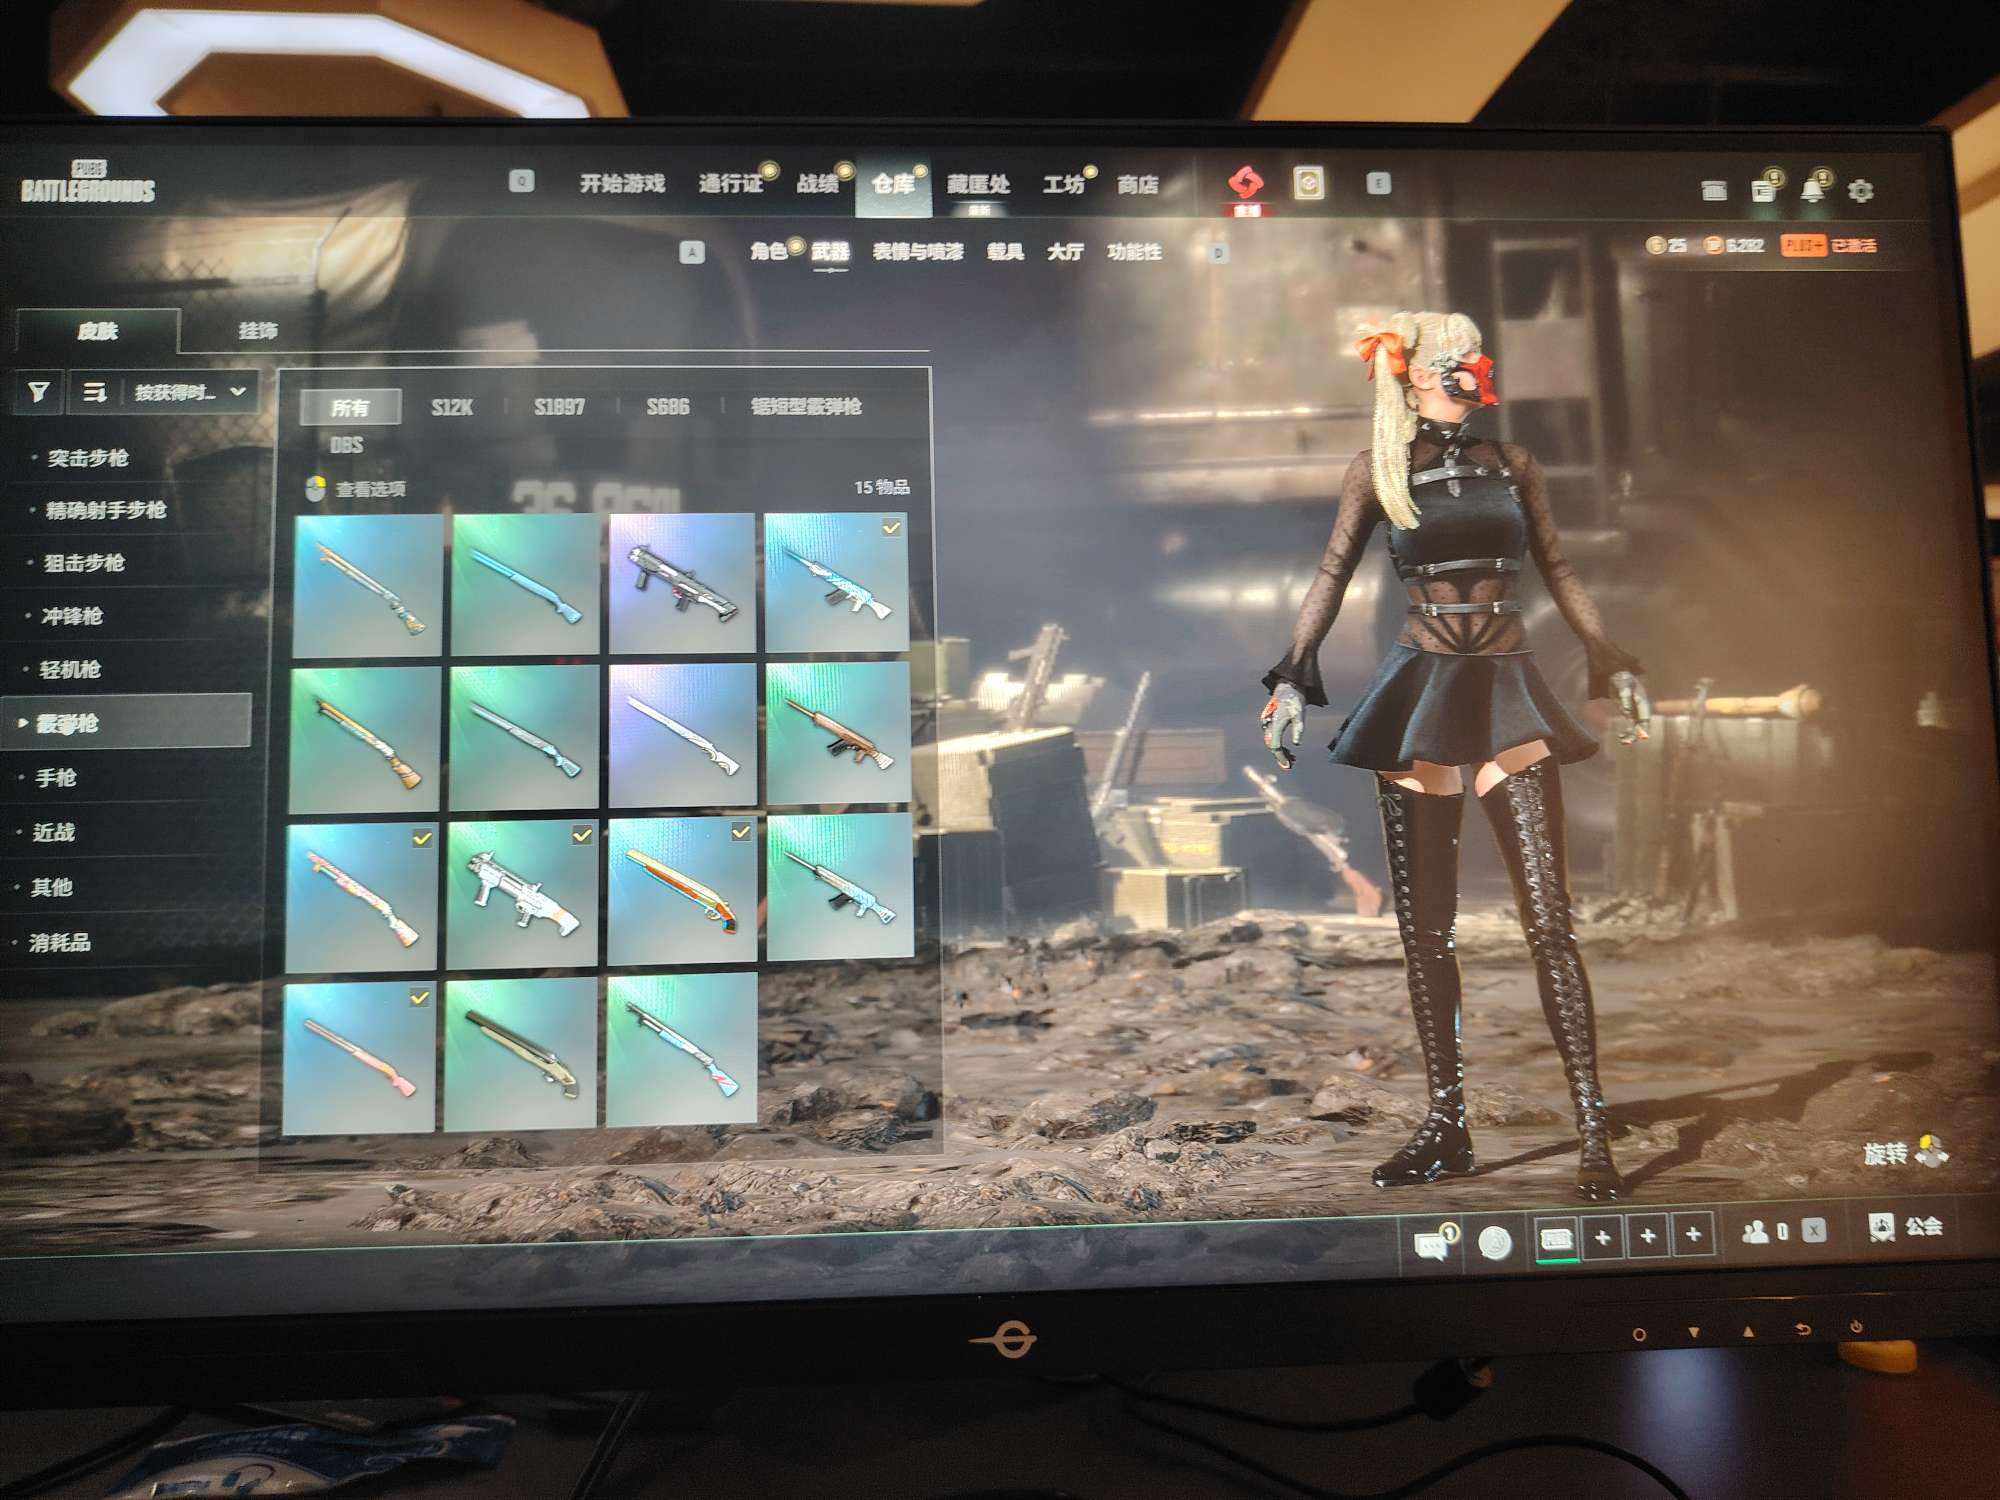This screenshot has width=2000, height=1500.
Task: Click the orange PLUS badge
Action: coord(1803,245)
